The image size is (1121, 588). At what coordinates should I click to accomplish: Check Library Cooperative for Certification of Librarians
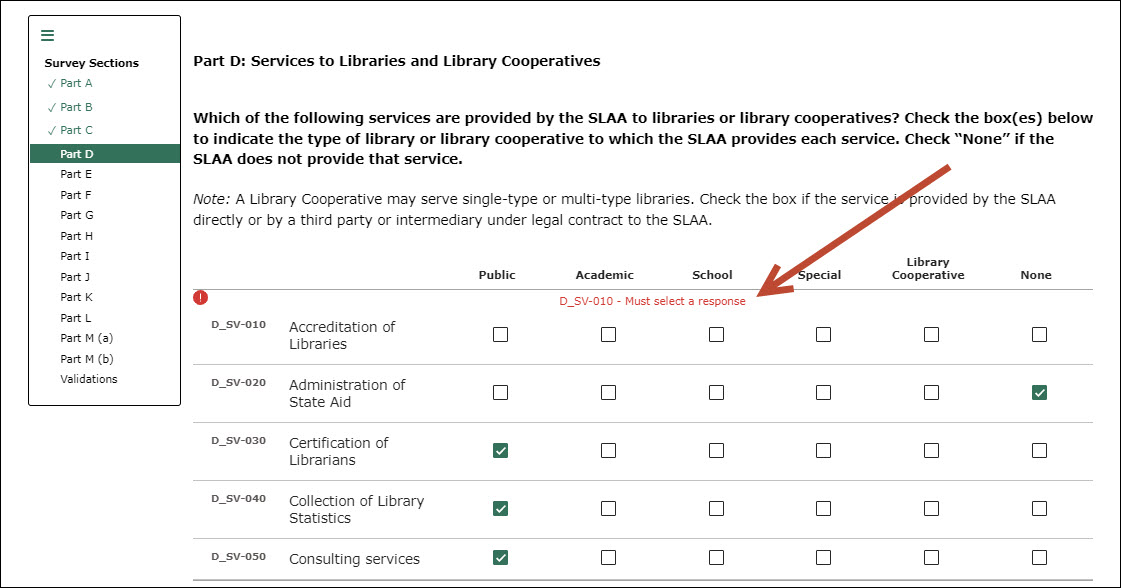pos(931,451)
